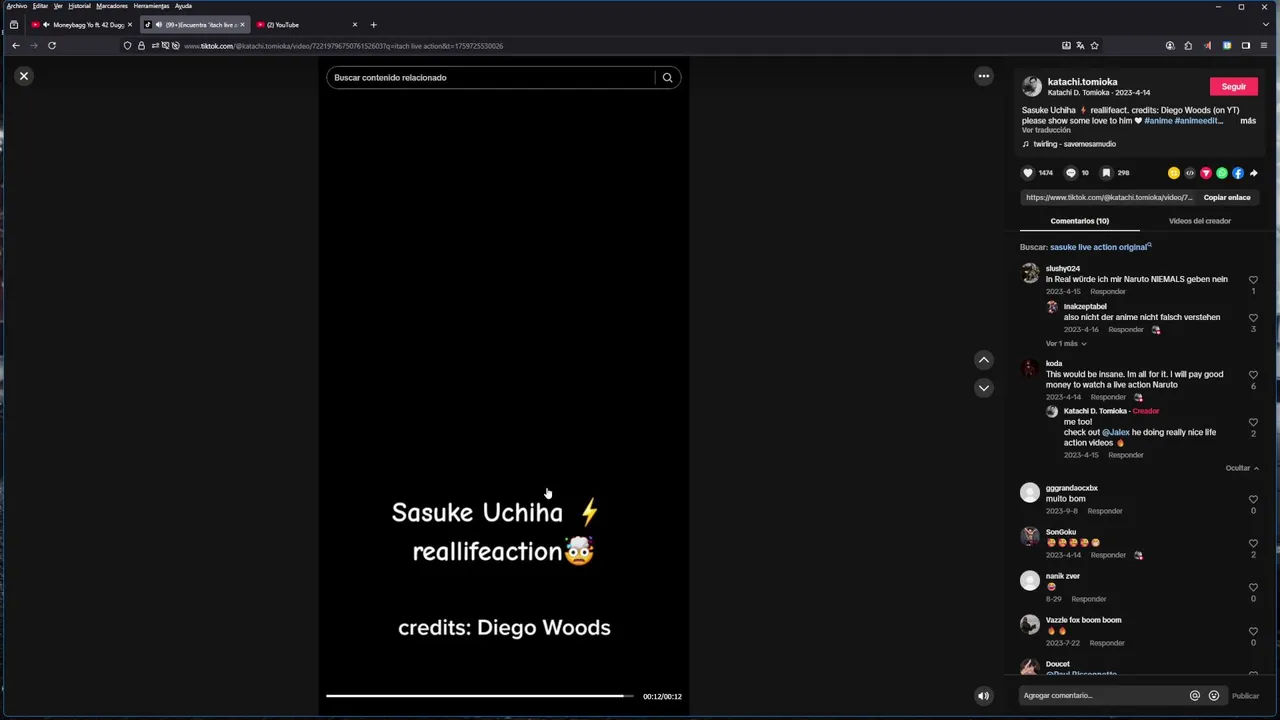Go to previous video with up arrow

click(x=984, y=360)
